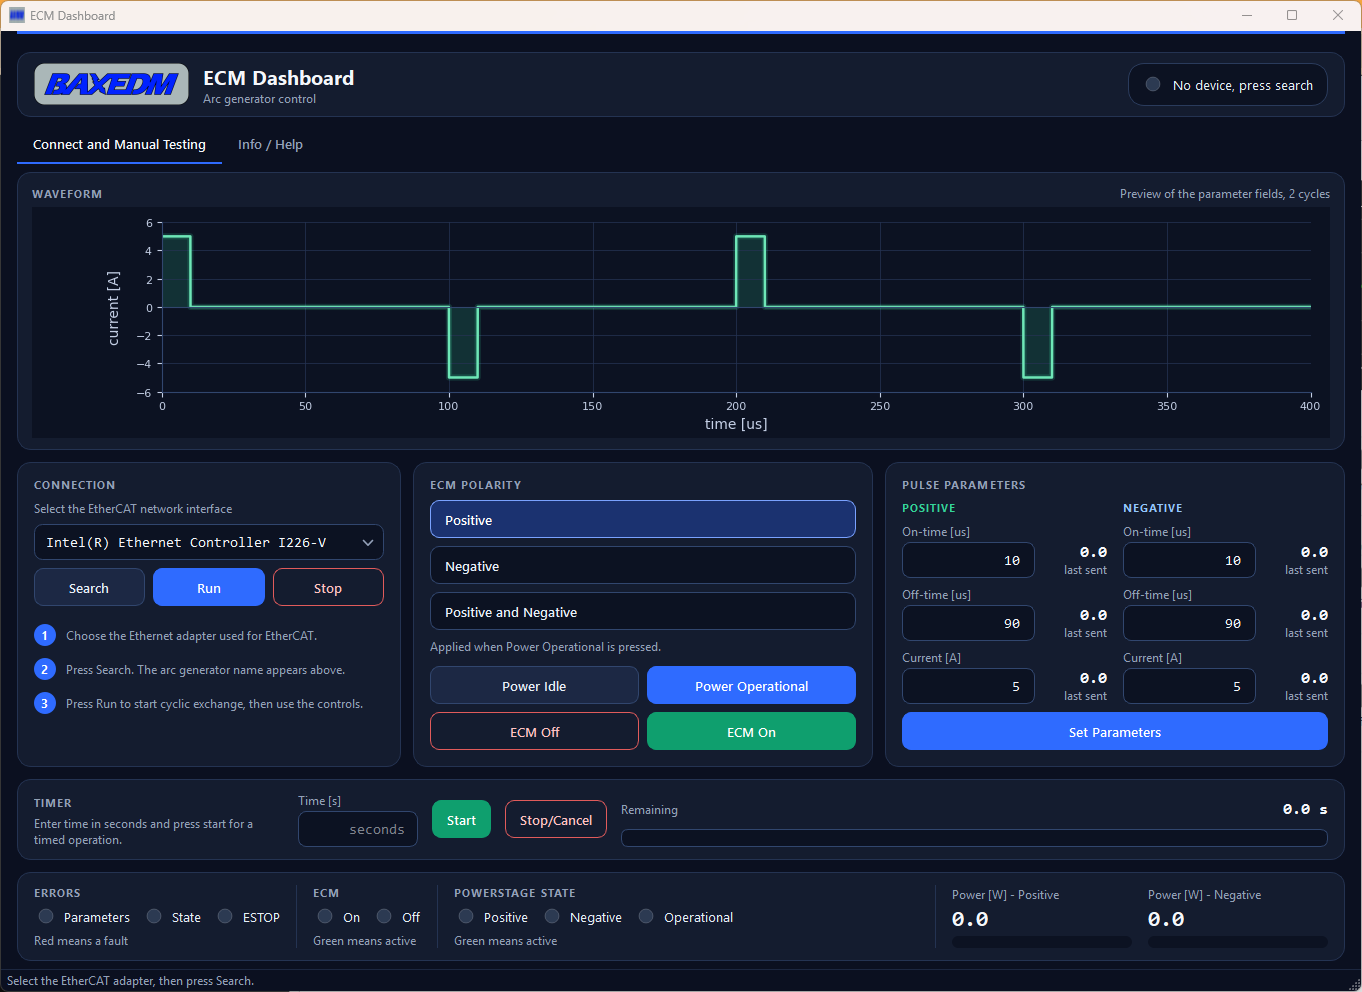Click the timer Remaining progress bar
This screenshot has height=992, width=1362.
[974, 838]
